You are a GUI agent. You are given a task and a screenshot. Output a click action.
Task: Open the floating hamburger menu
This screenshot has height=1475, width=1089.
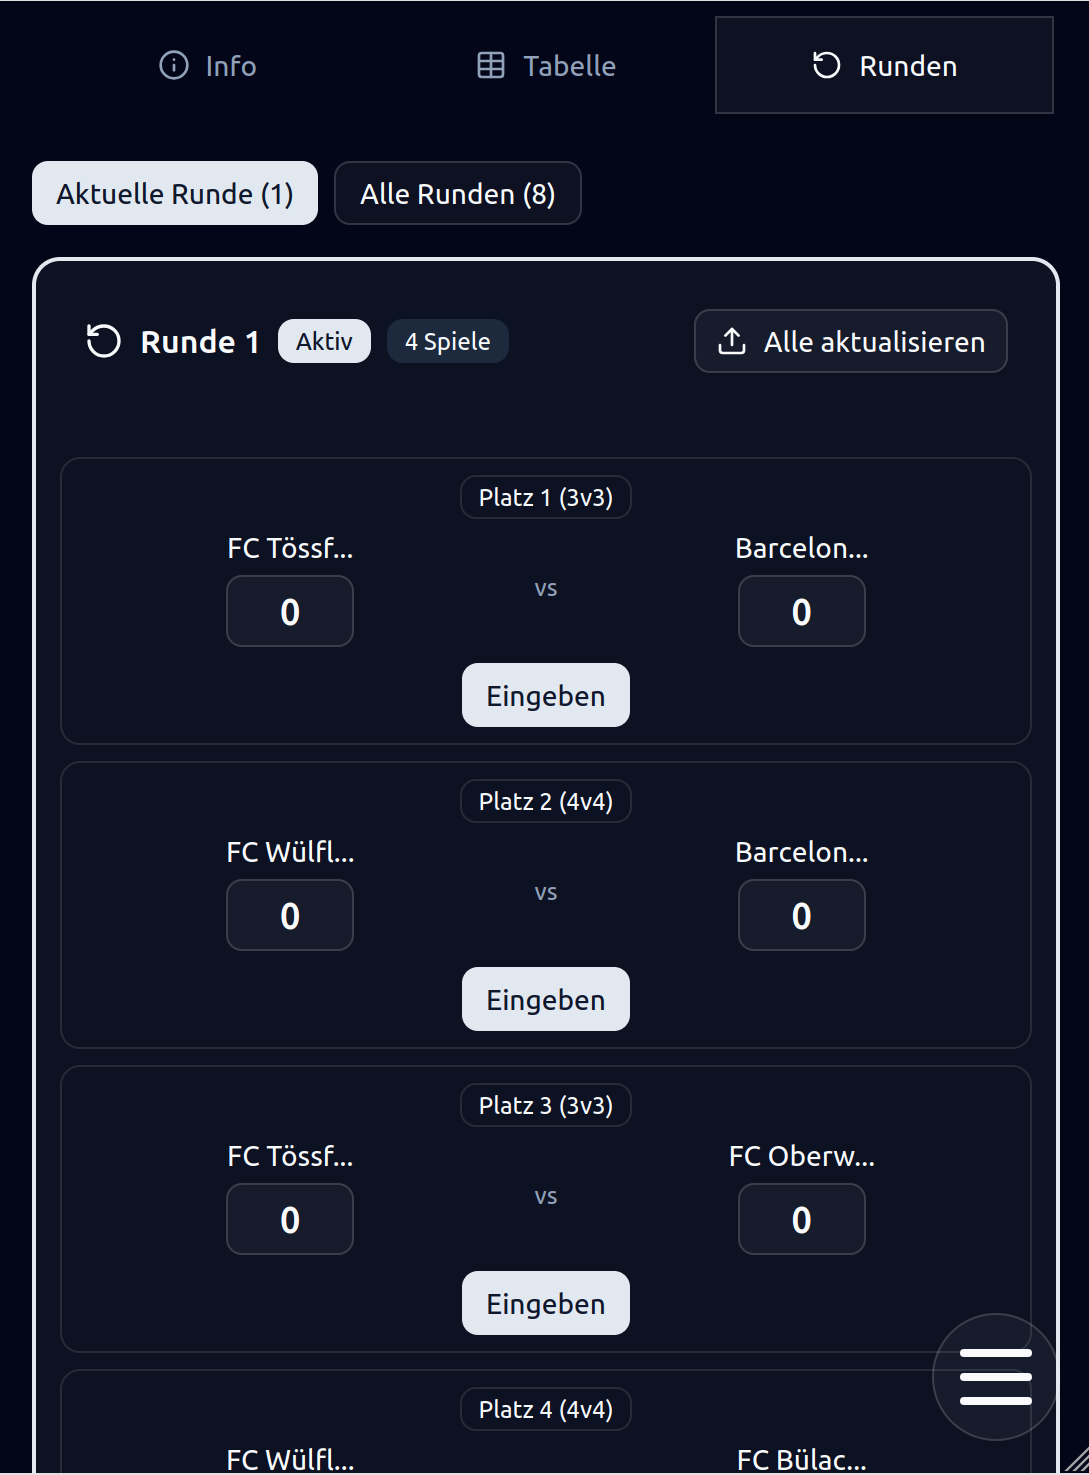pyautogui.click(x=995, y=1377)
